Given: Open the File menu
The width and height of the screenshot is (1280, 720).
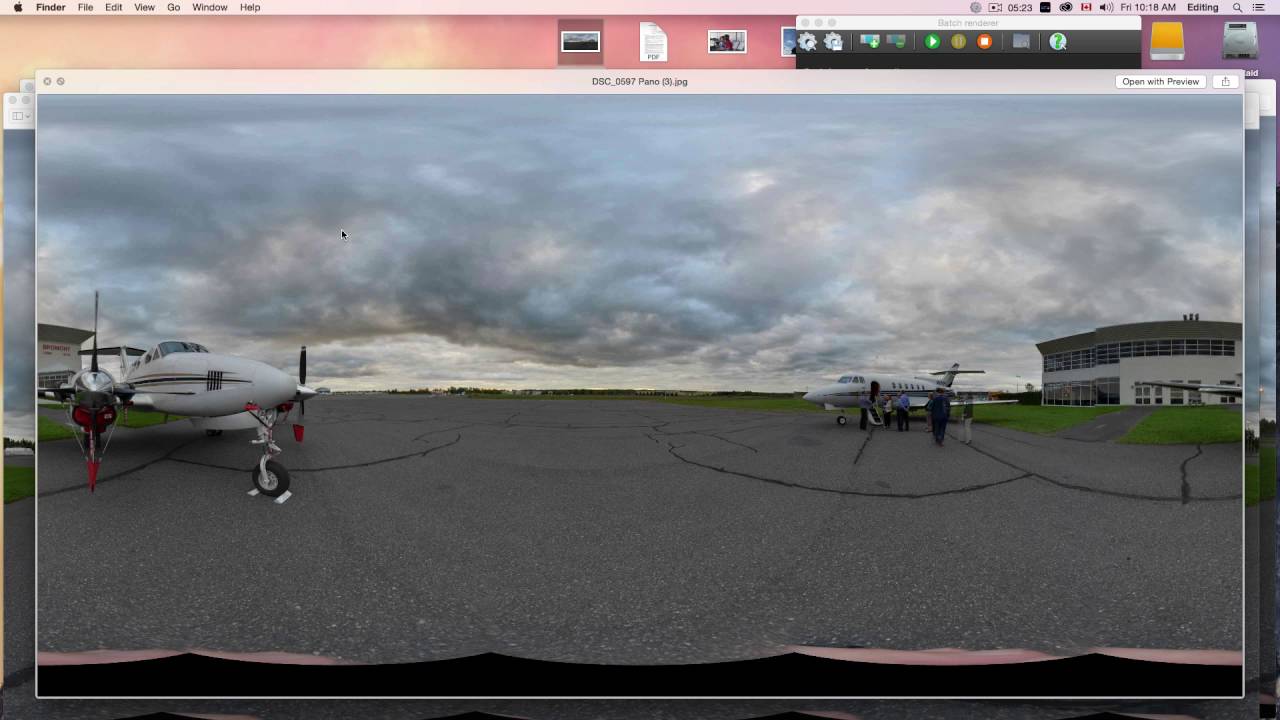Looking at the screenshot, I should point(86,7).
